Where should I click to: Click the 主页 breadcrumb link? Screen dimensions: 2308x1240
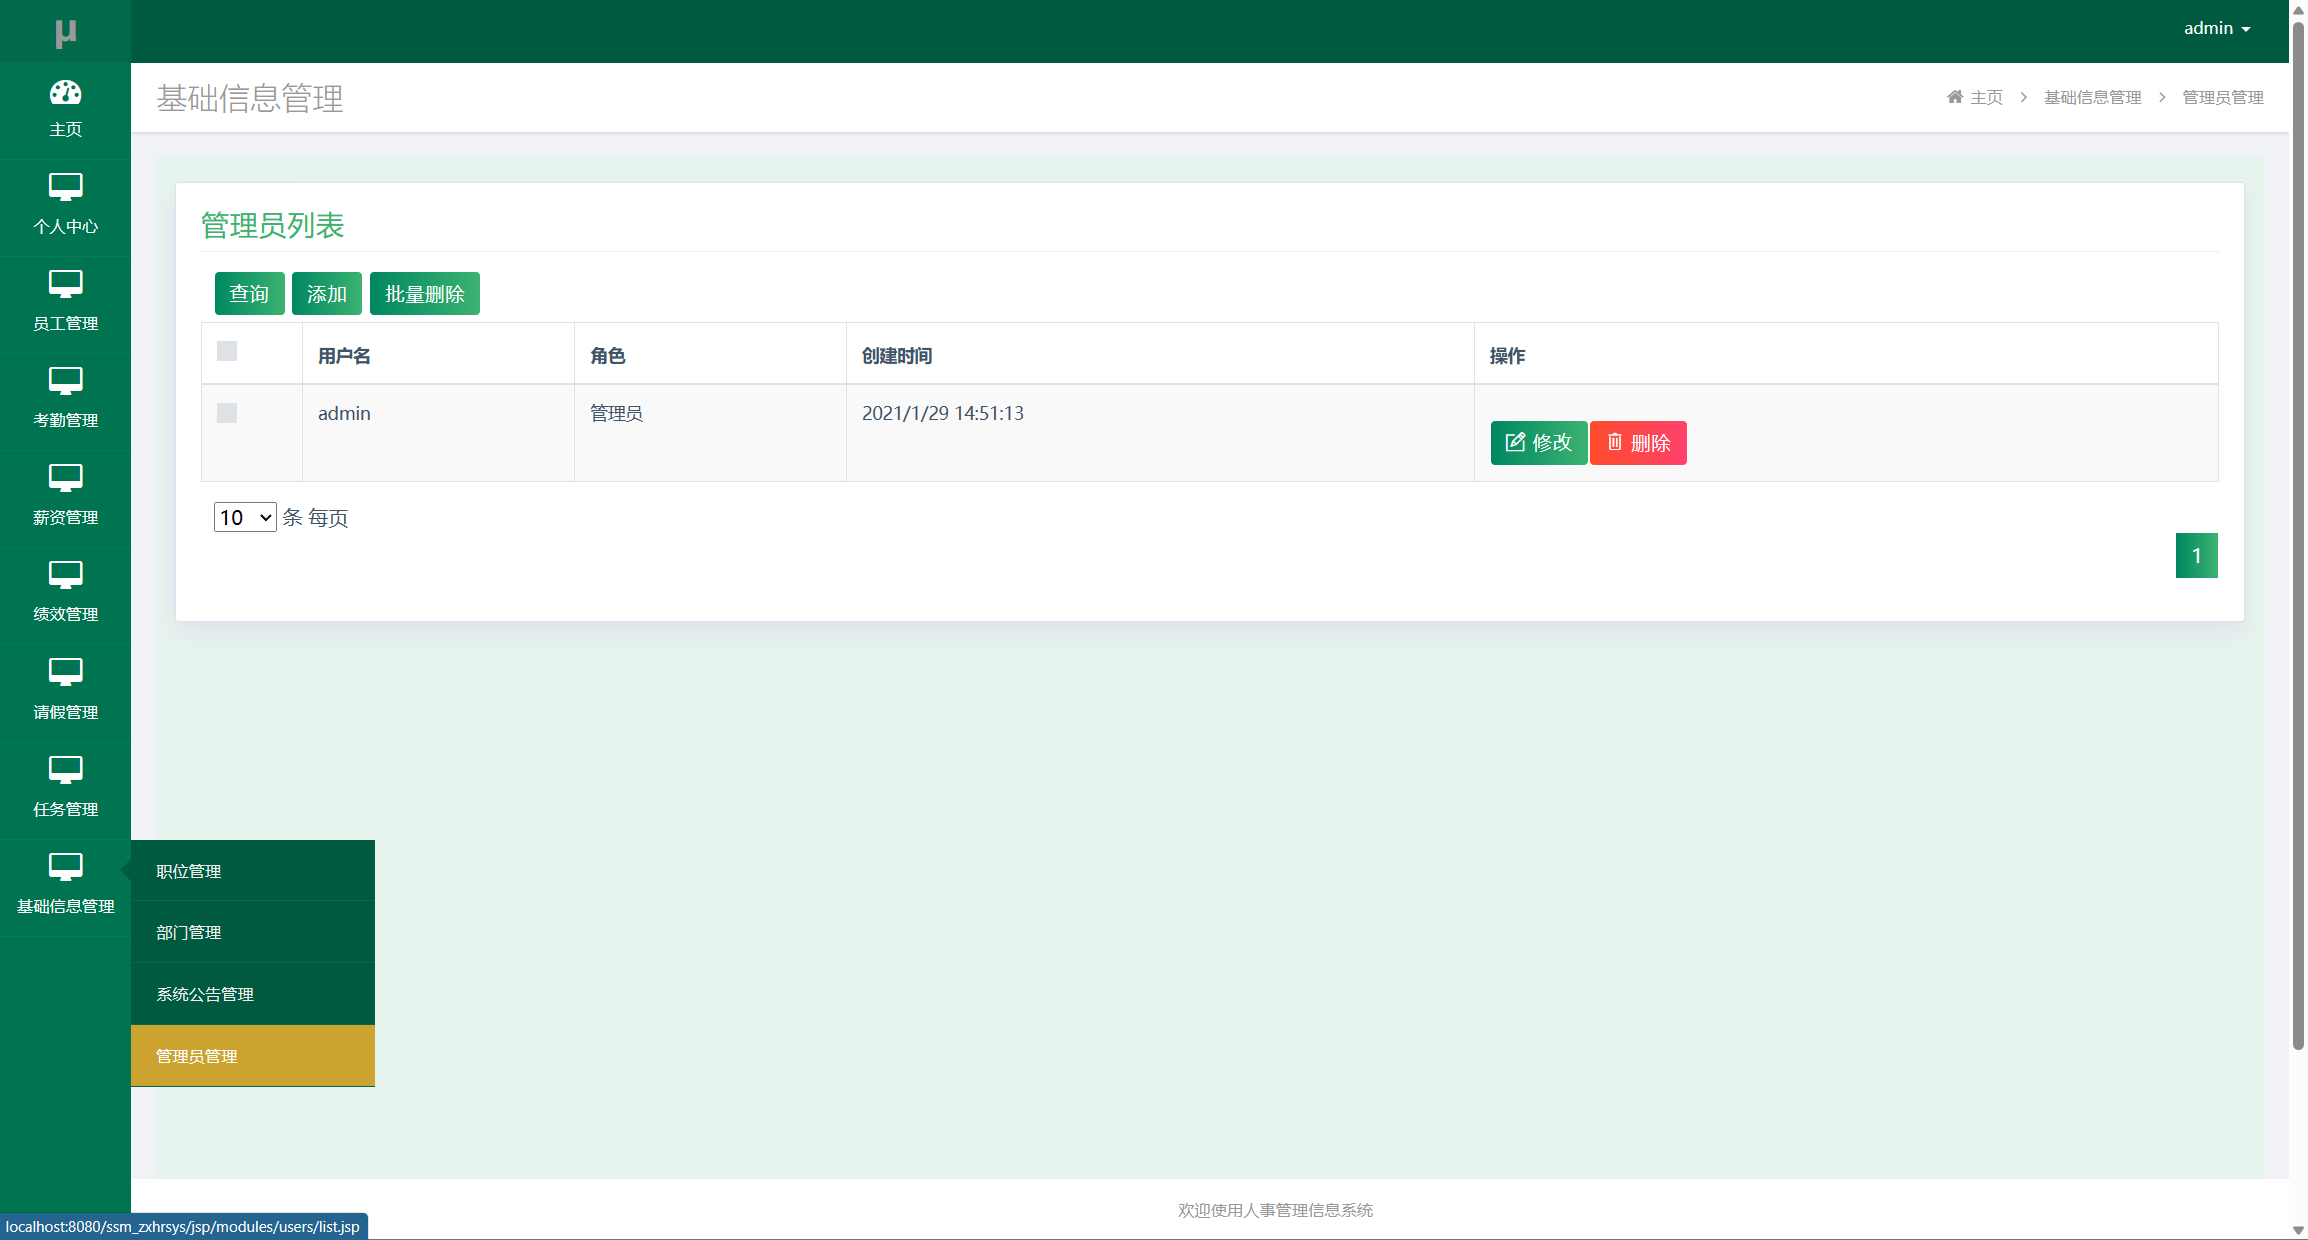1985,97
